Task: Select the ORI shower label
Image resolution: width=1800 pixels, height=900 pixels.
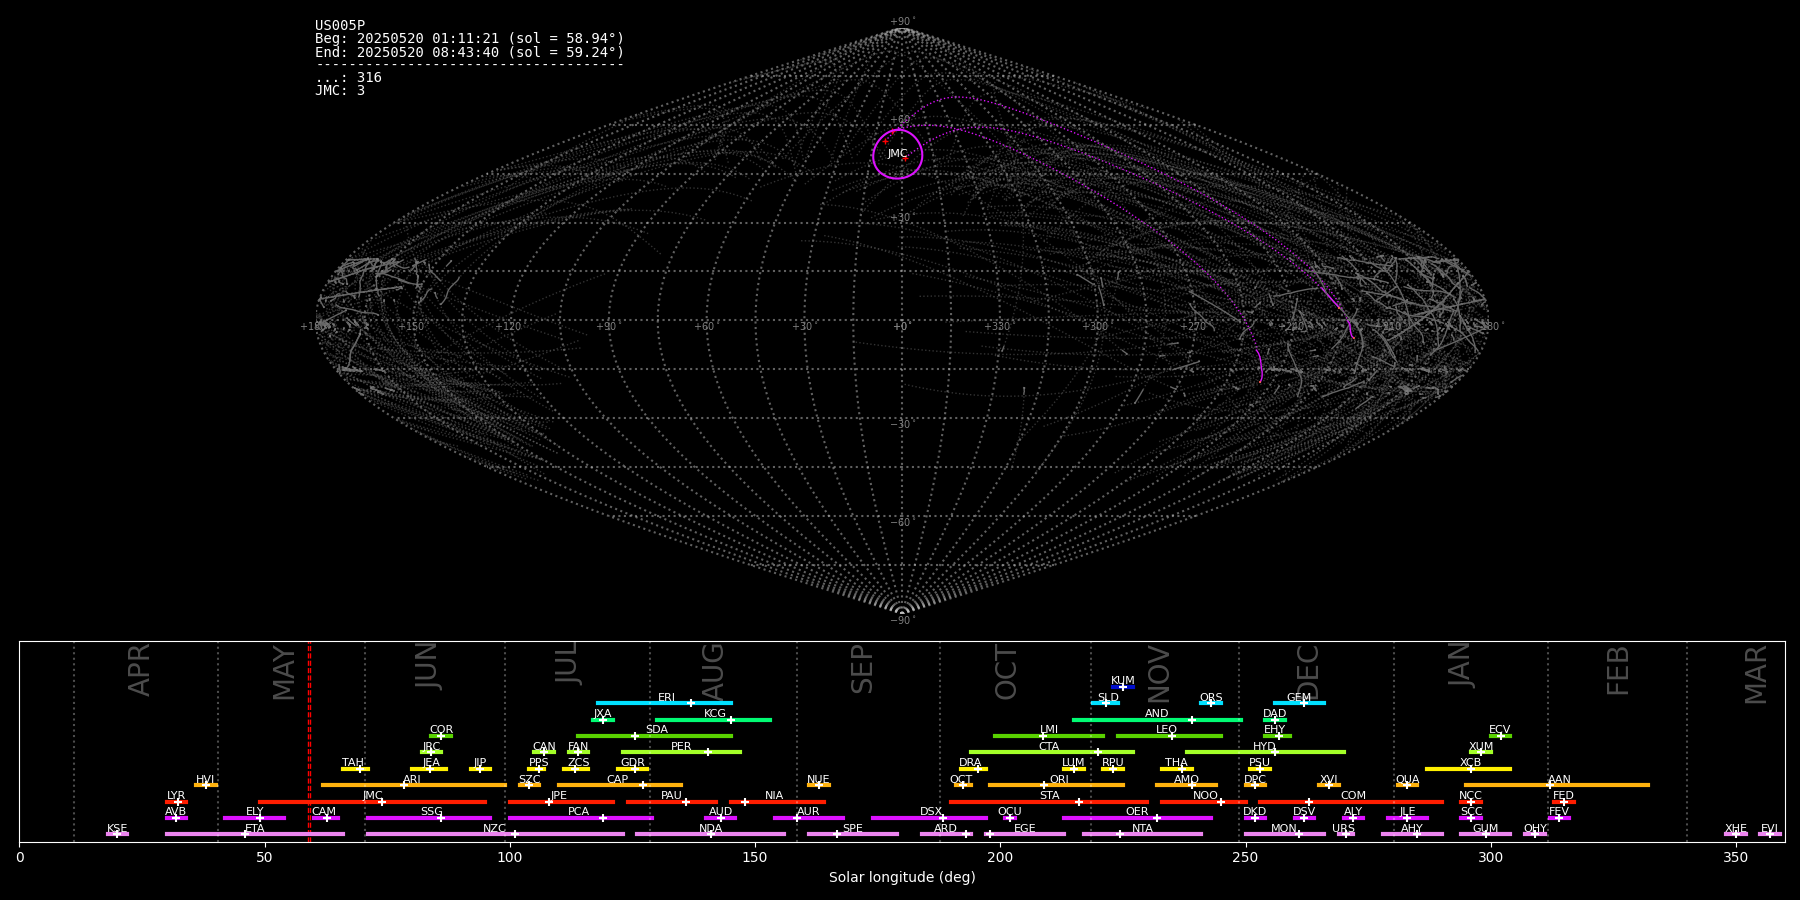Action: coord(1059,780)
